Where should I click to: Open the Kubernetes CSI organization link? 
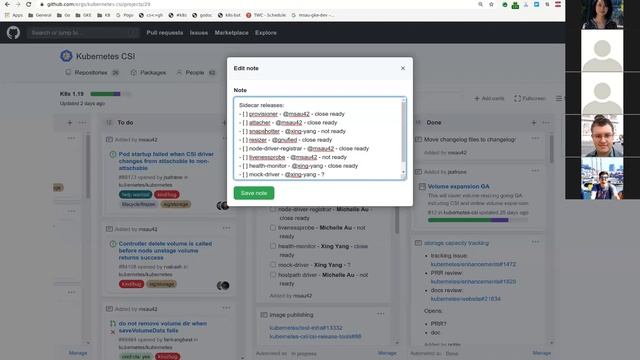[105, 56]
